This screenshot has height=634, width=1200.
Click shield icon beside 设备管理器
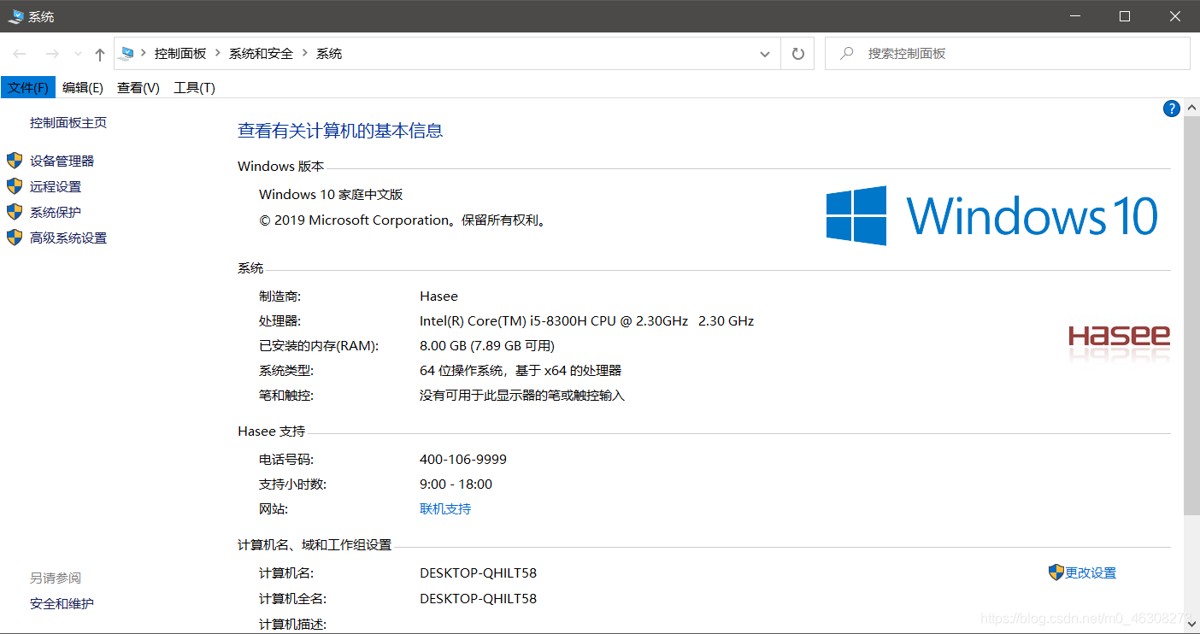pyautogui.click(x=14, y=160)
